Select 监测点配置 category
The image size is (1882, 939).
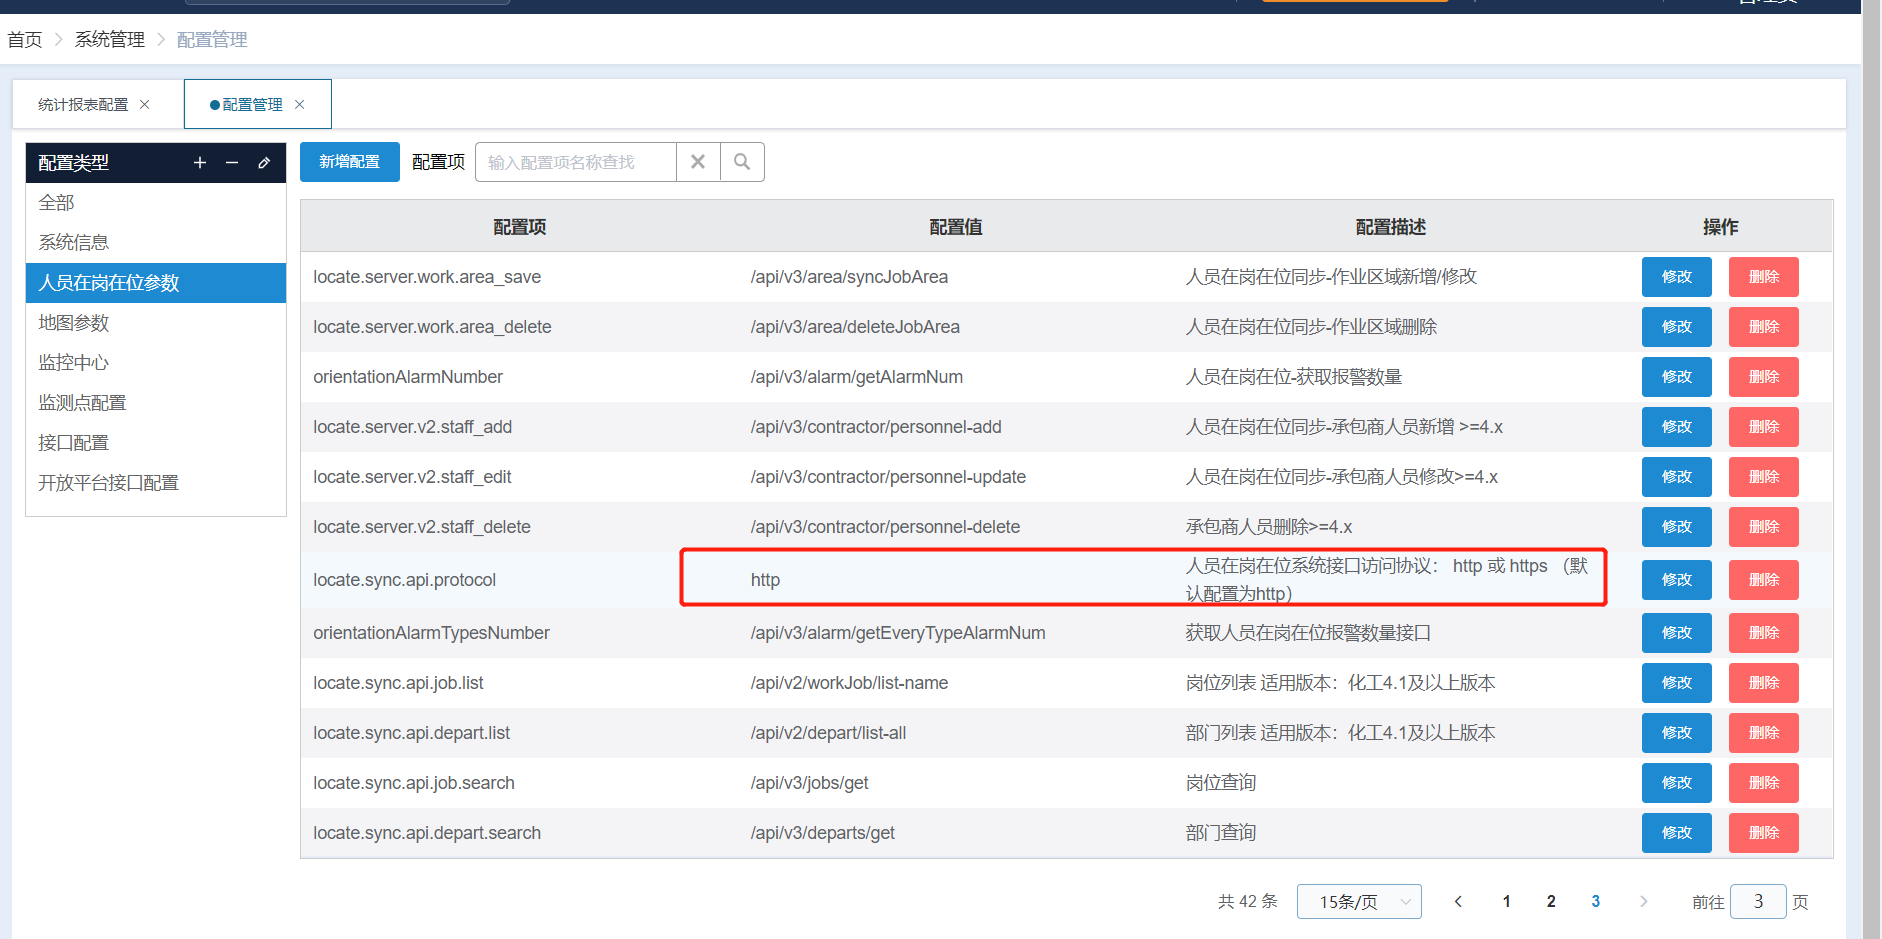pos(156,403)
